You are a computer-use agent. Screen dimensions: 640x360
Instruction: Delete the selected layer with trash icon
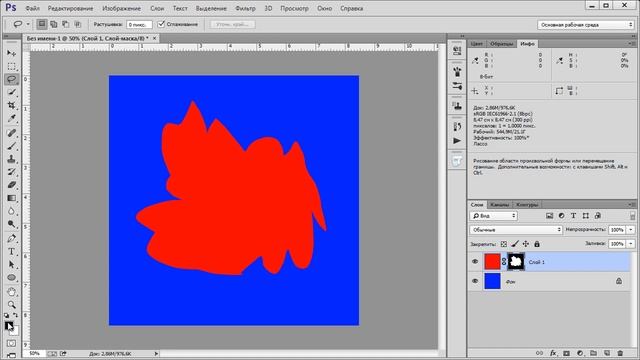pyautogui.click(x=620, y=353)
